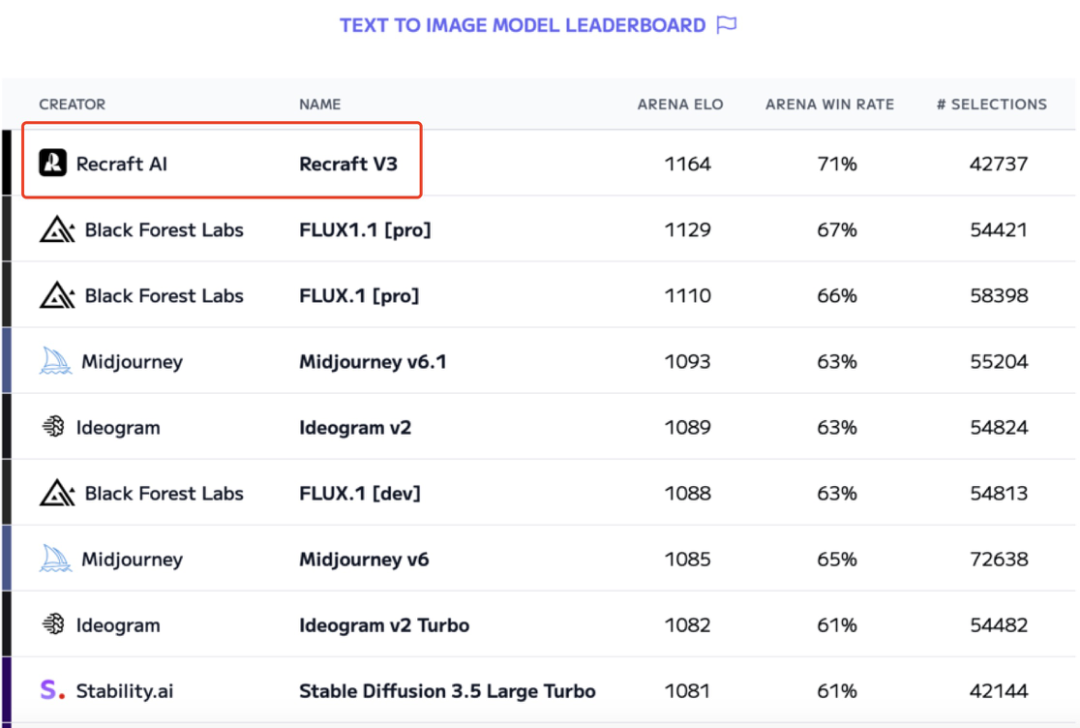Click the selections count 58398
Image resolution: width=1080 pixels, height=728 pixels.
pyautogui.click(x=999, y=295)
